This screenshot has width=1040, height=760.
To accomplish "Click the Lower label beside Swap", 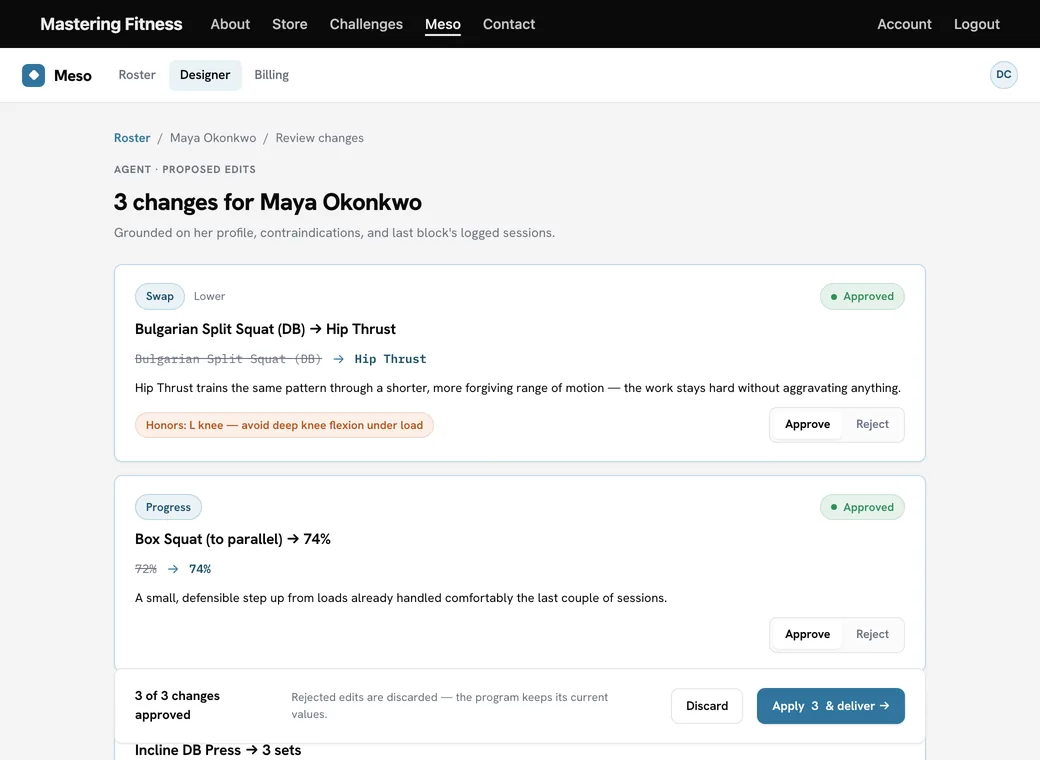I will coord(209,296).
